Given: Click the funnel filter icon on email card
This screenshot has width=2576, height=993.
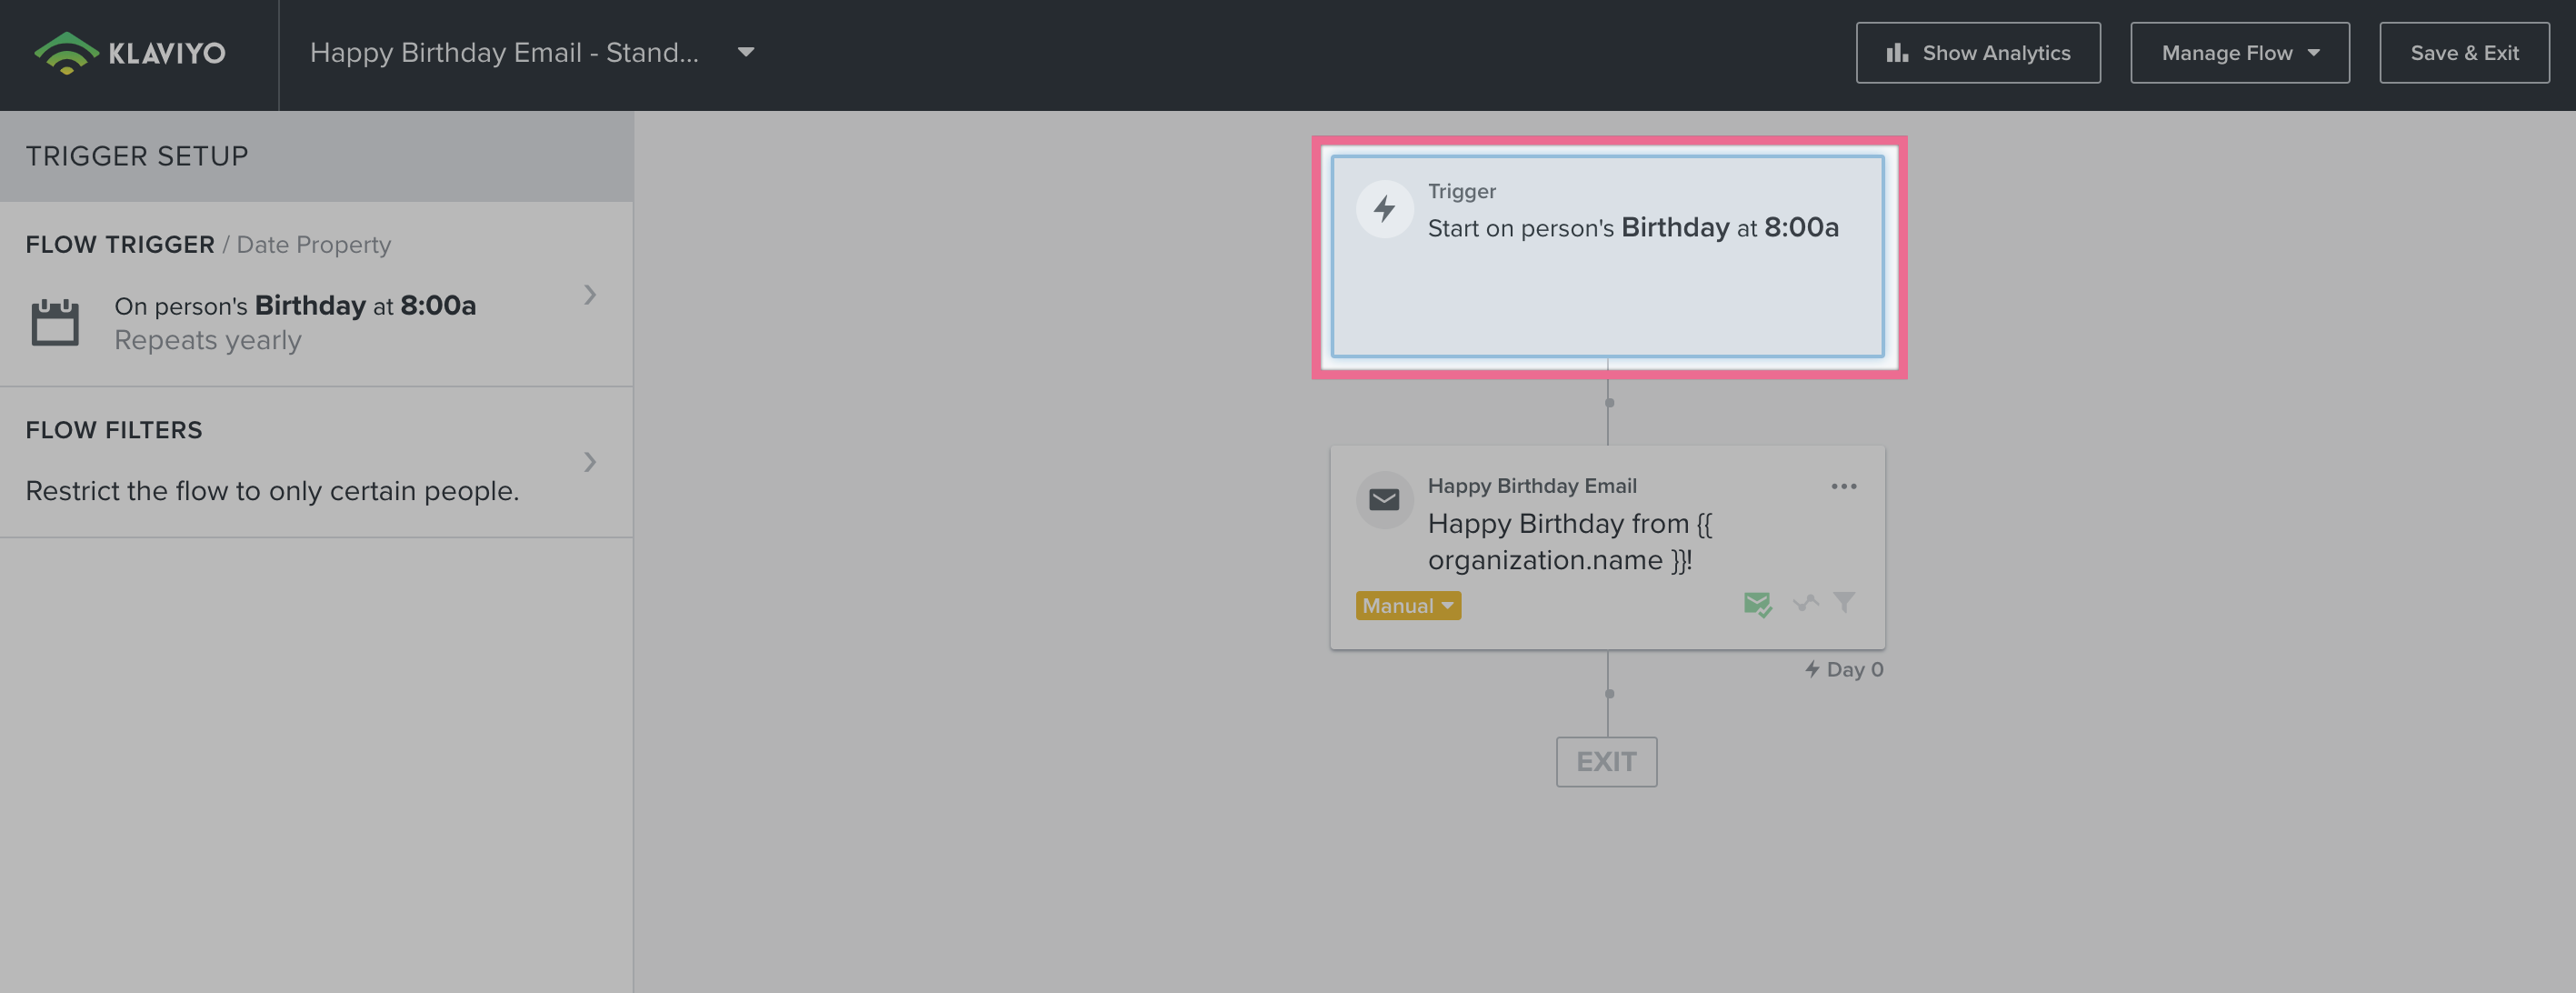Looking at the screenshot, I should click(x=1844, y=602).
